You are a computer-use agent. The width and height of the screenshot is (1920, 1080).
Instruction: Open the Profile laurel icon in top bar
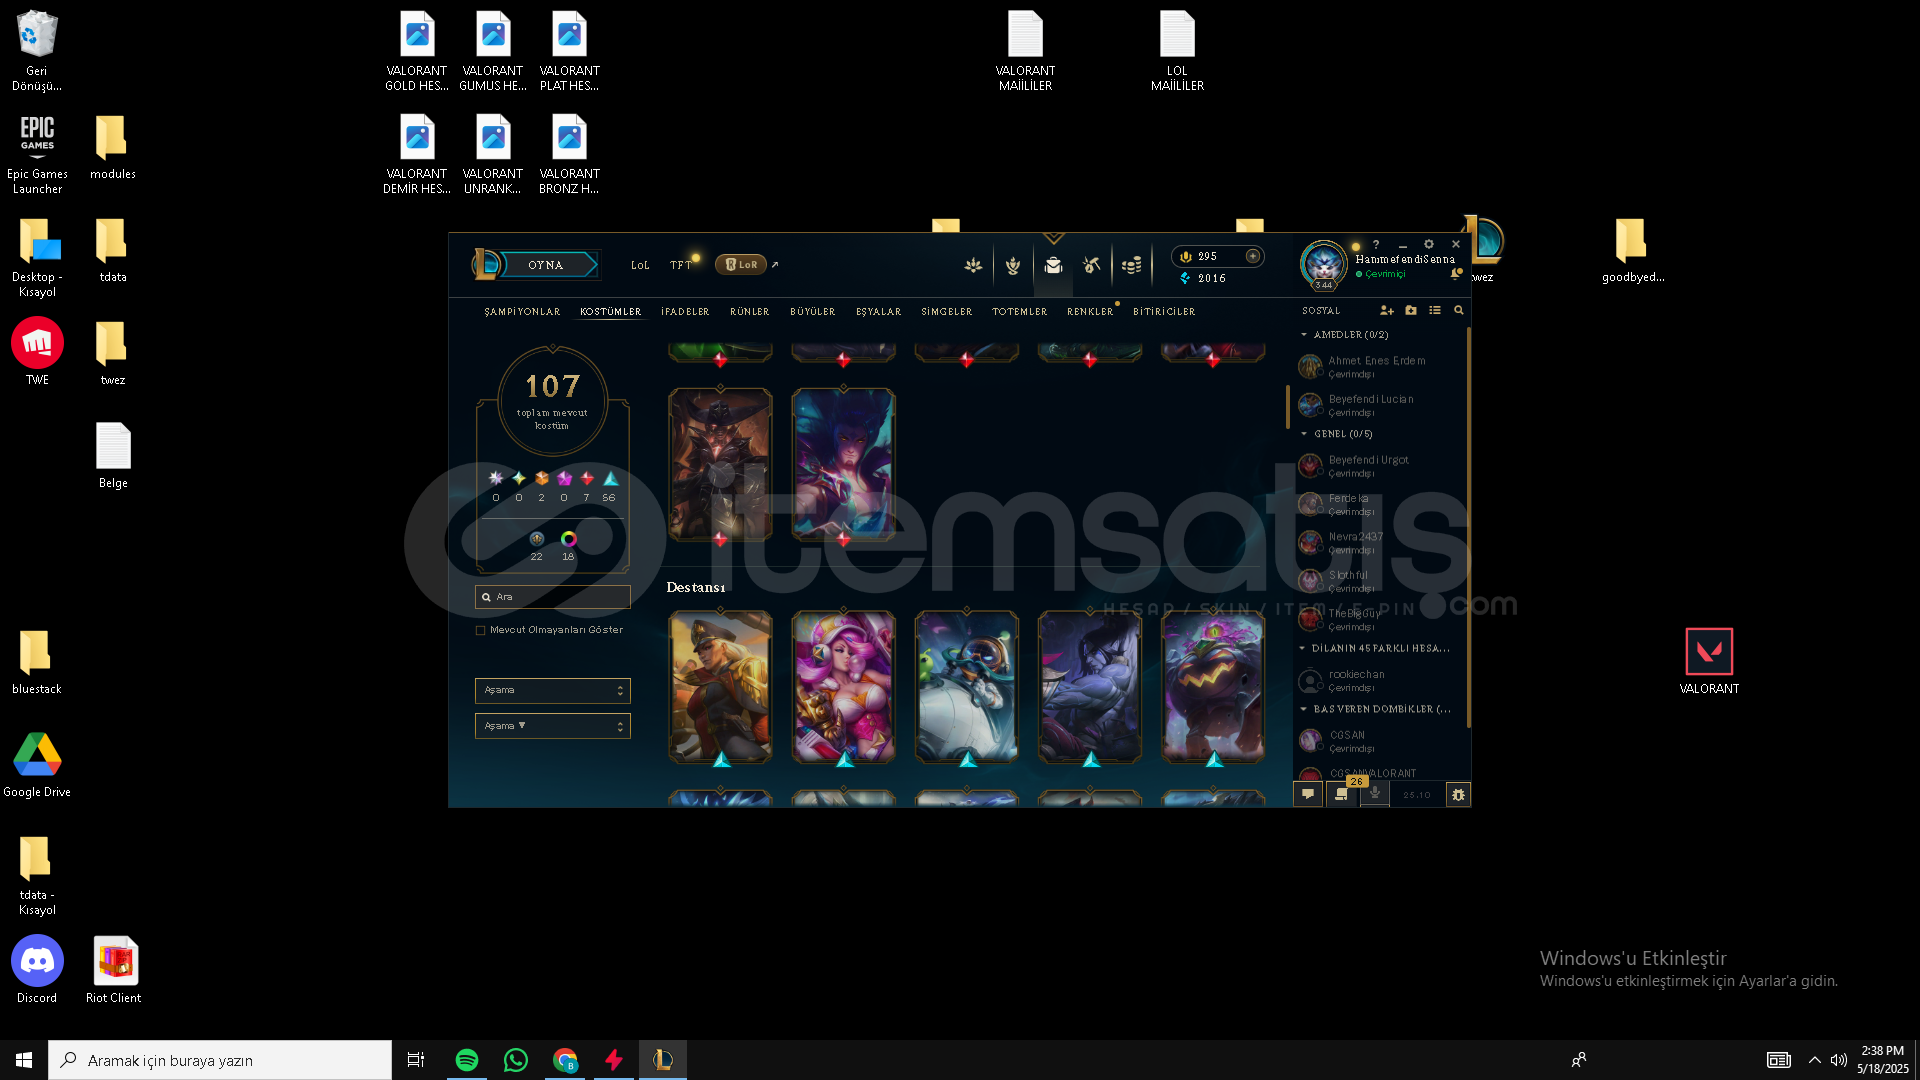pos(1013,266)
